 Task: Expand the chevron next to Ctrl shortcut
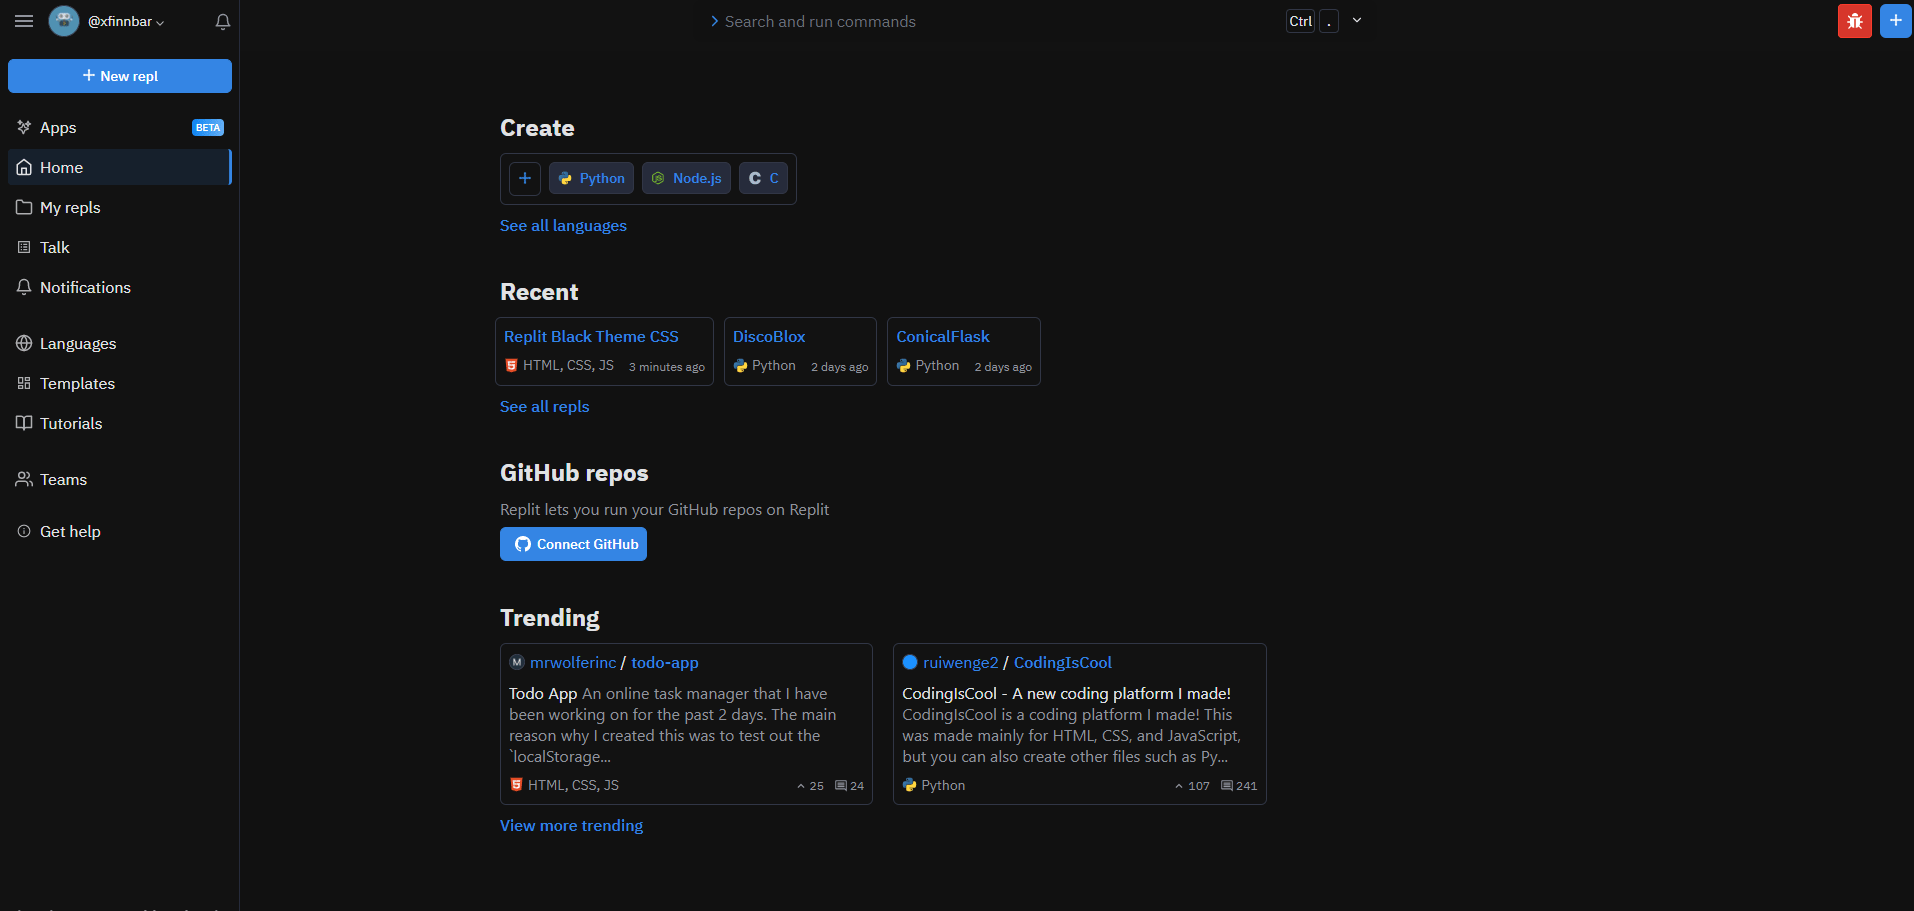1357,20
